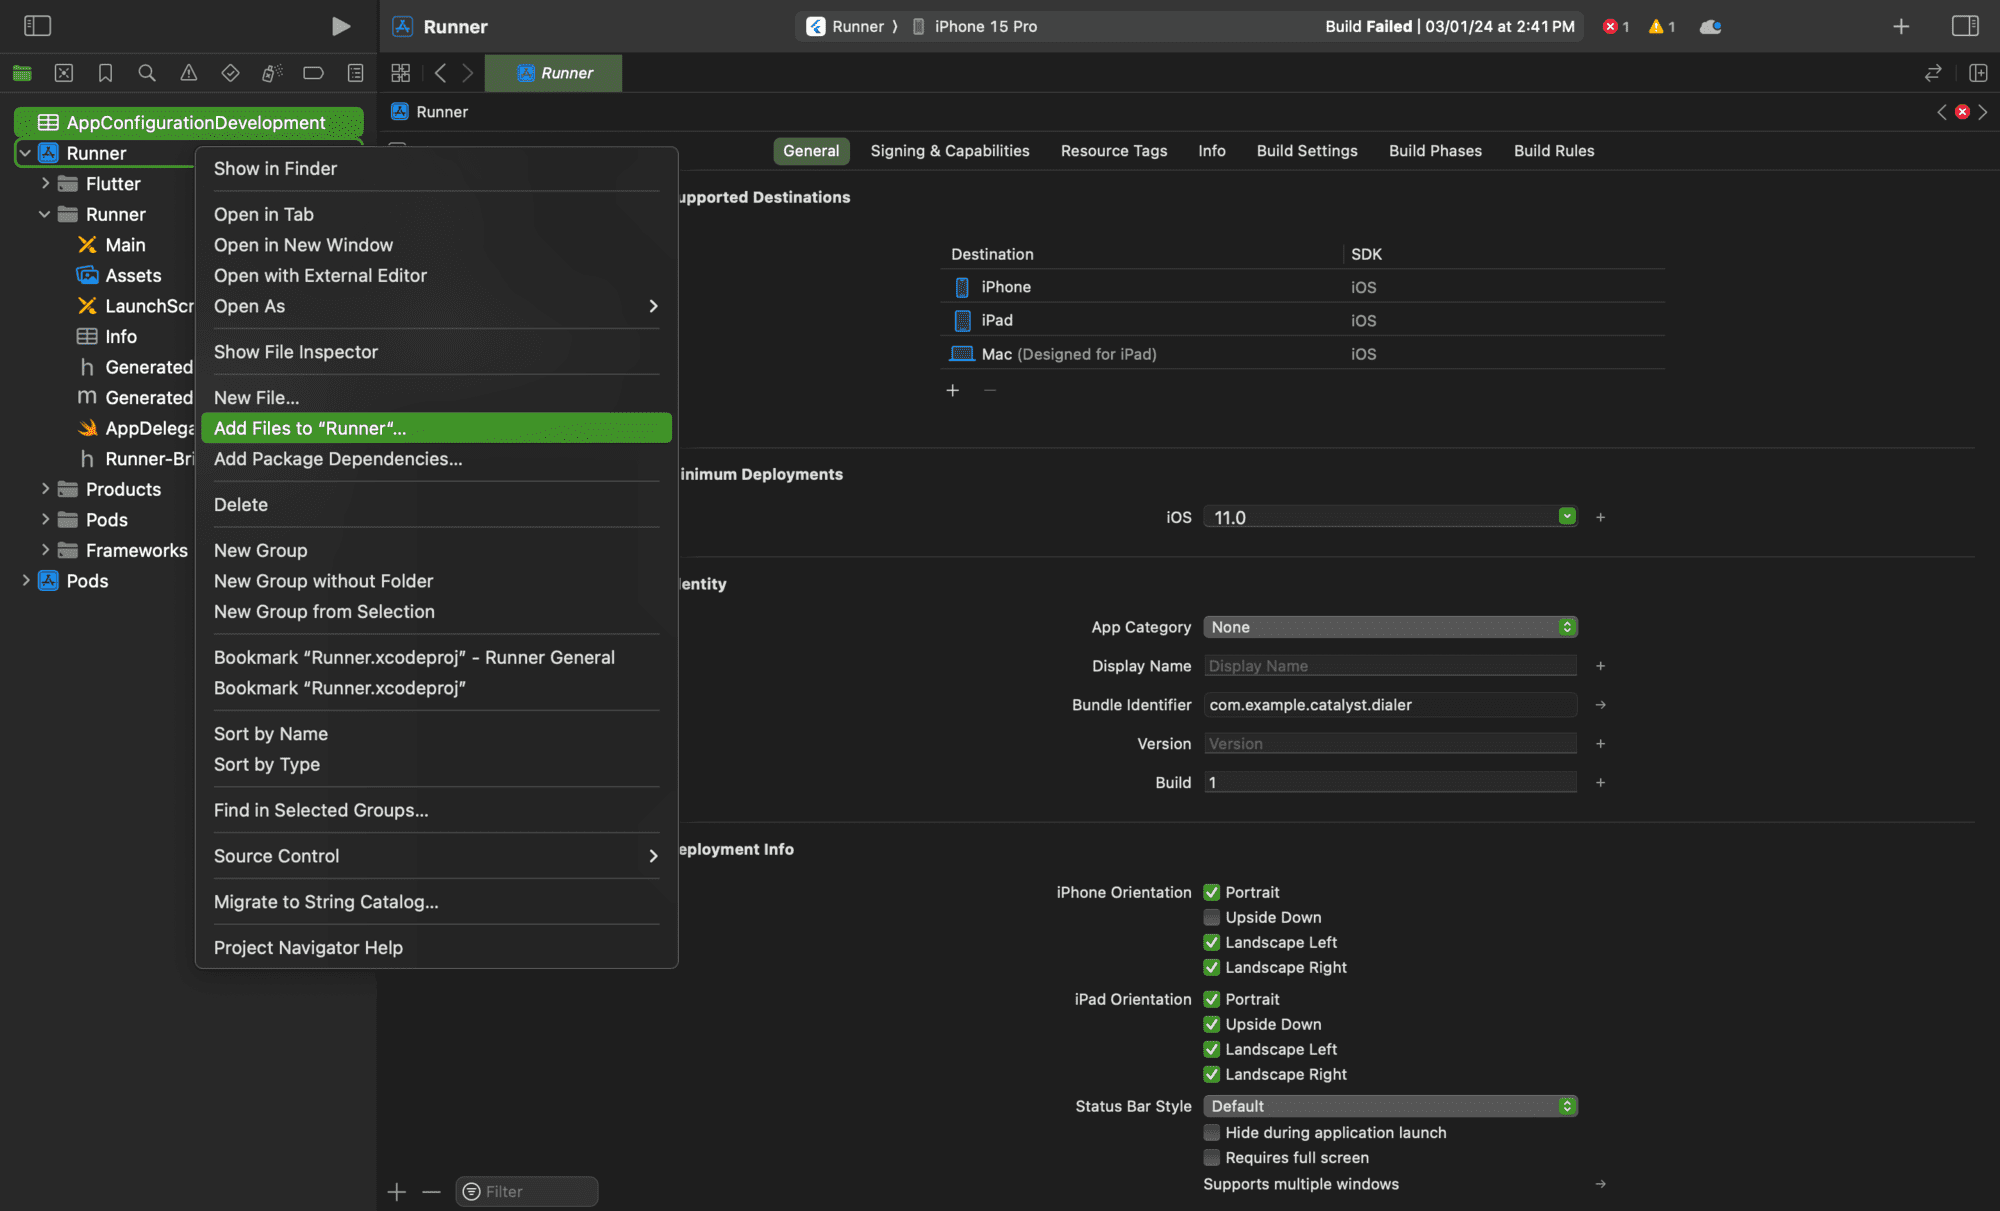Choose Add Package Dependencies…
Image resolution: width=2000 pixels, height=1211 pixels.
click(436, 459)
